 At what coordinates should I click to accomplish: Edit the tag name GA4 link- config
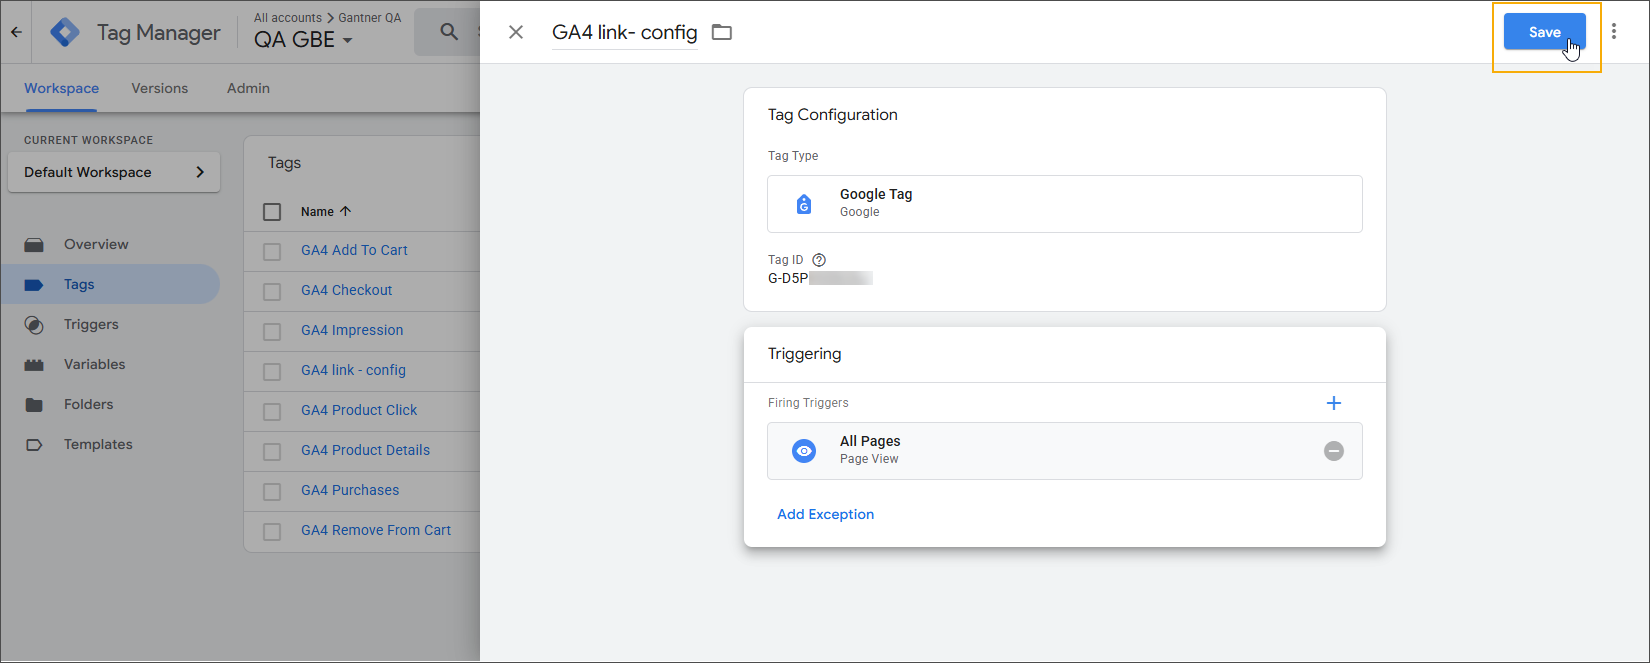tap(625, 32)
